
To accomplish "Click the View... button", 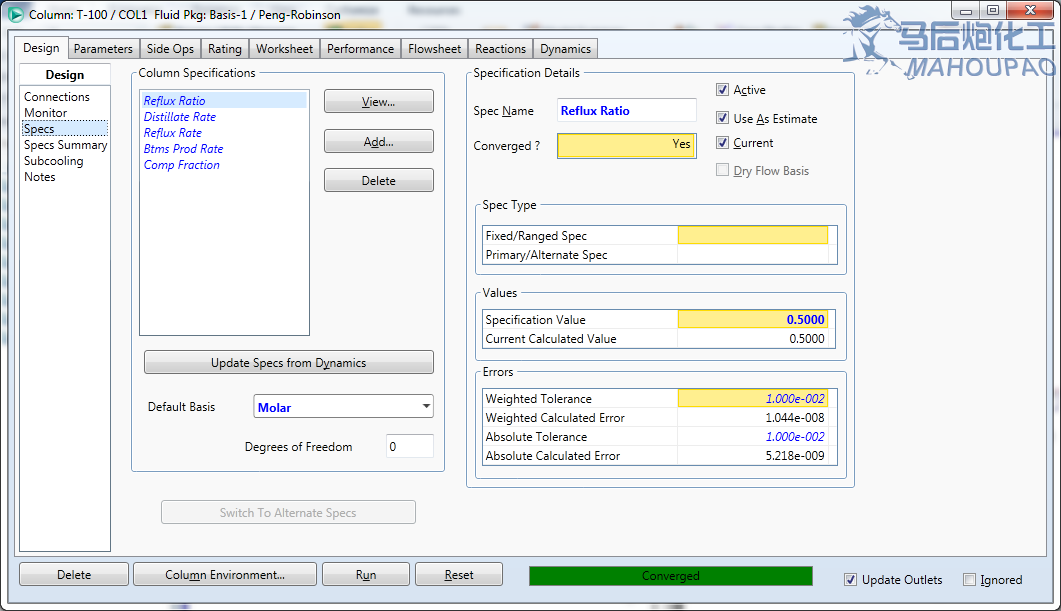I will [x=379, y=101].
